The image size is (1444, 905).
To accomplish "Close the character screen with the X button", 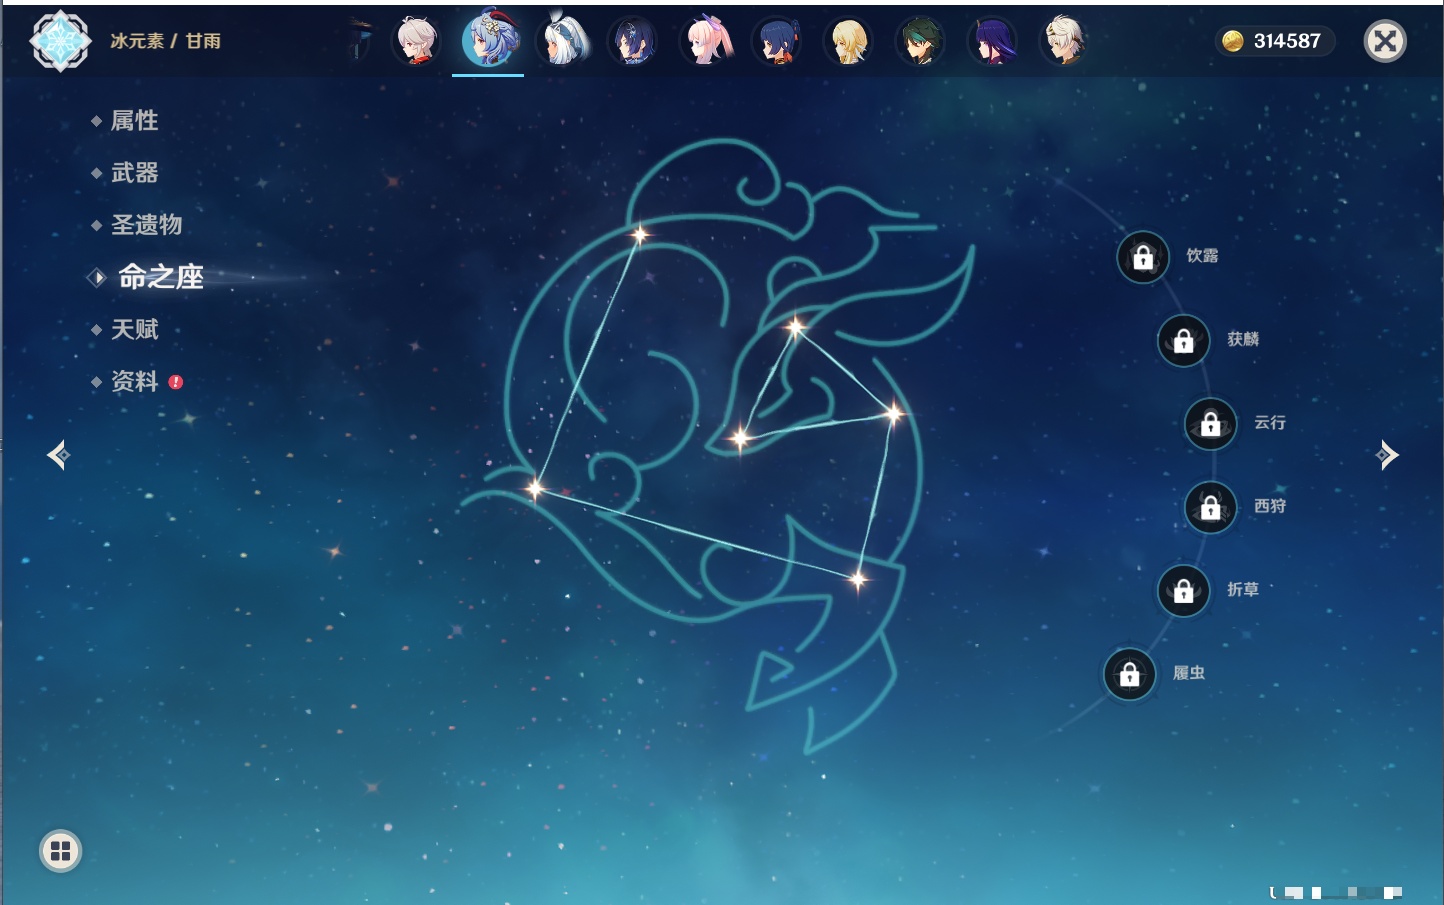I will point(1385,41).
